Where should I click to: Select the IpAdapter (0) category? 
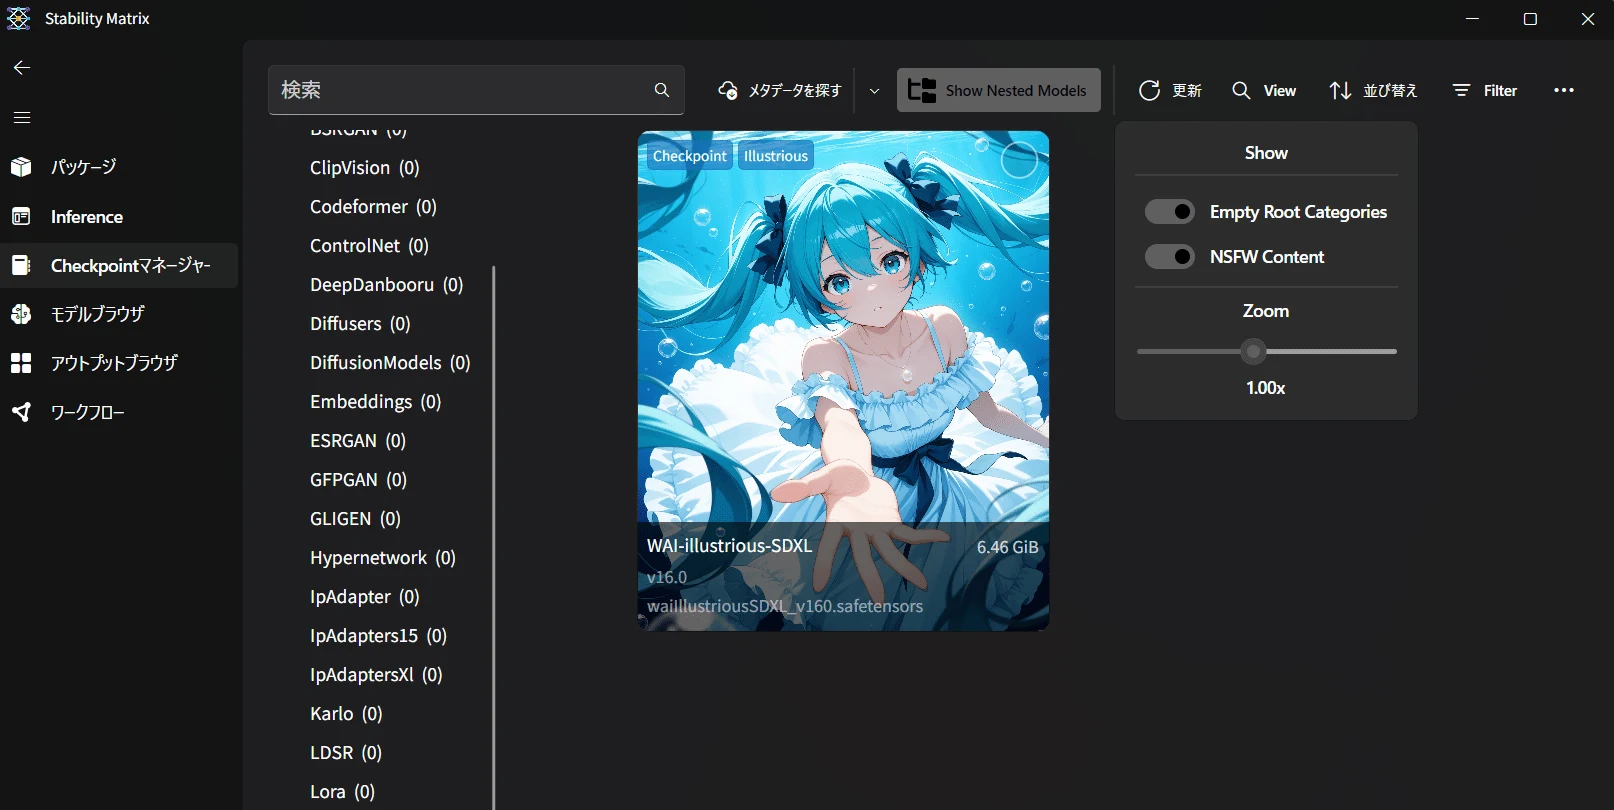(364, 596)
